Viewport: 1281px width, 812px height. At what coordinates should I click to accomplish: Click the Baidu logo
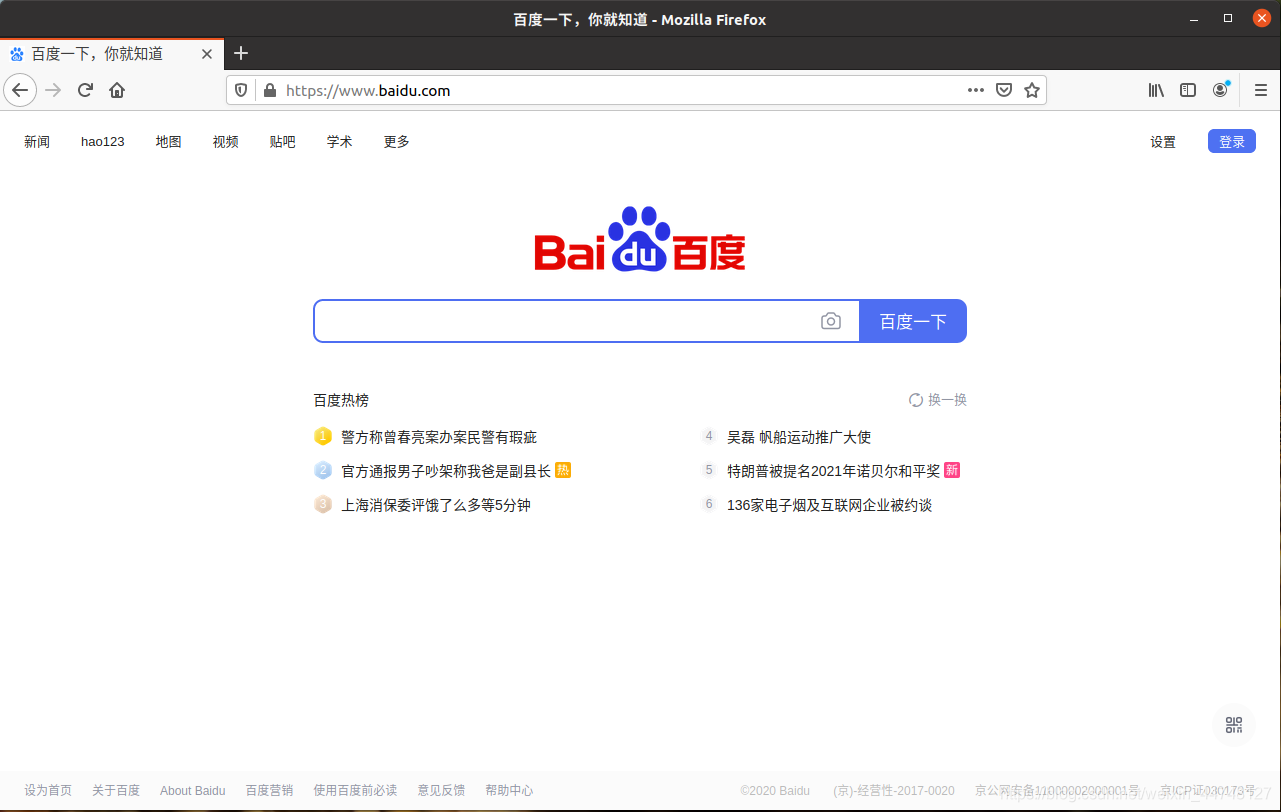(x=640, y=239)
